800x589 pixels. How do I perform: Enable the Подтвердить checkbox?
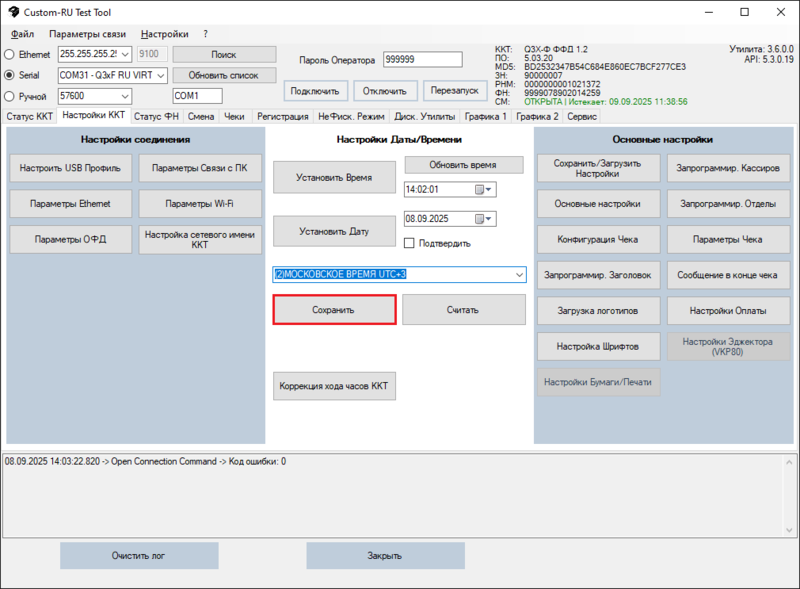tap(409, 243)
